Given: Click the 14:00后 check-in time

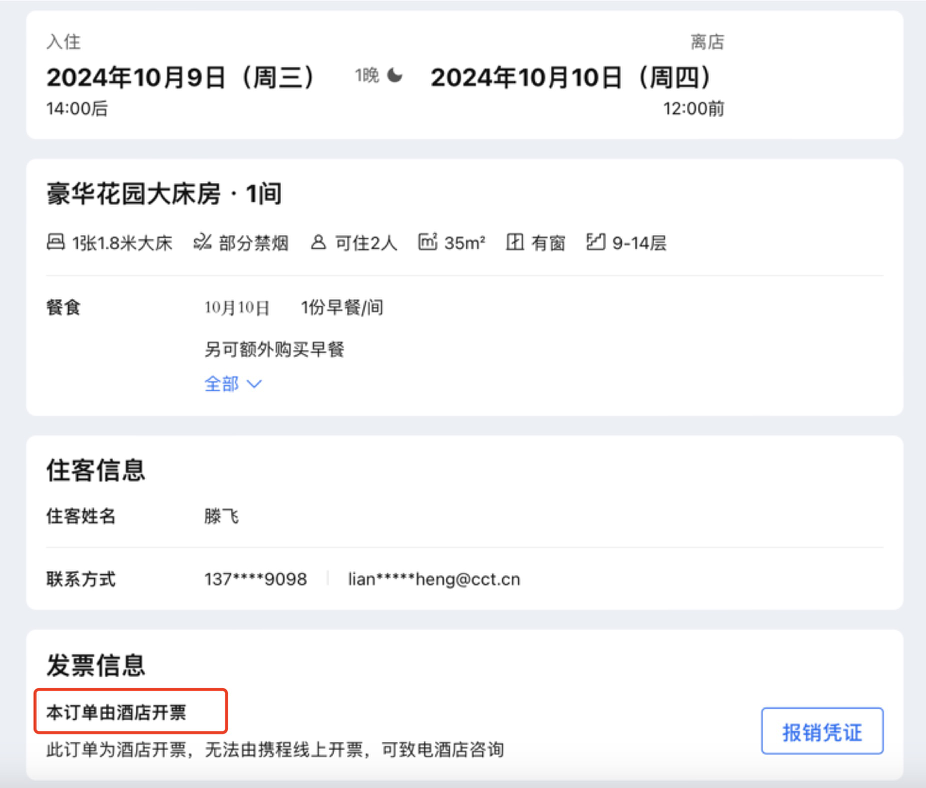Looking at the screenshot, I should click(x=77, y=109).
